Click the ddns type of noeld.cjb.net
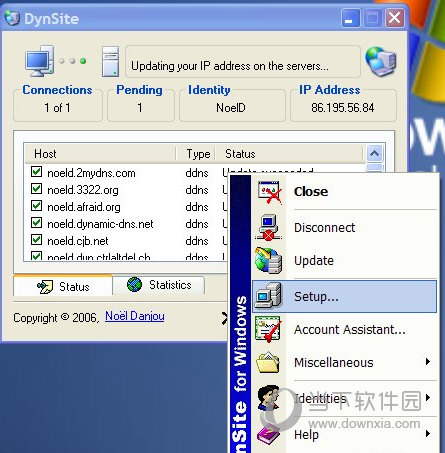Viewport: 445px width, 453px height. pyautogui.click(x=197, y=241)
